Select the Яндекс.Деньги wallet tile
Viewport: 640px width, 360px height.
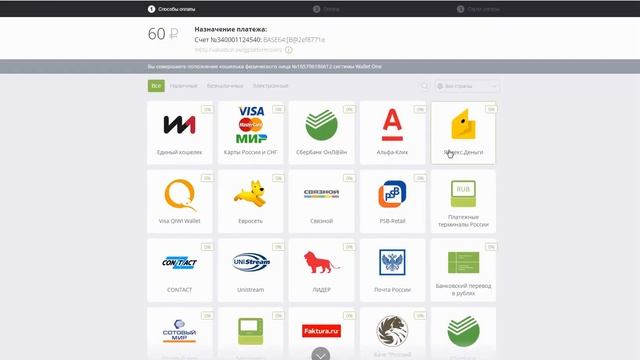[463, 133]
